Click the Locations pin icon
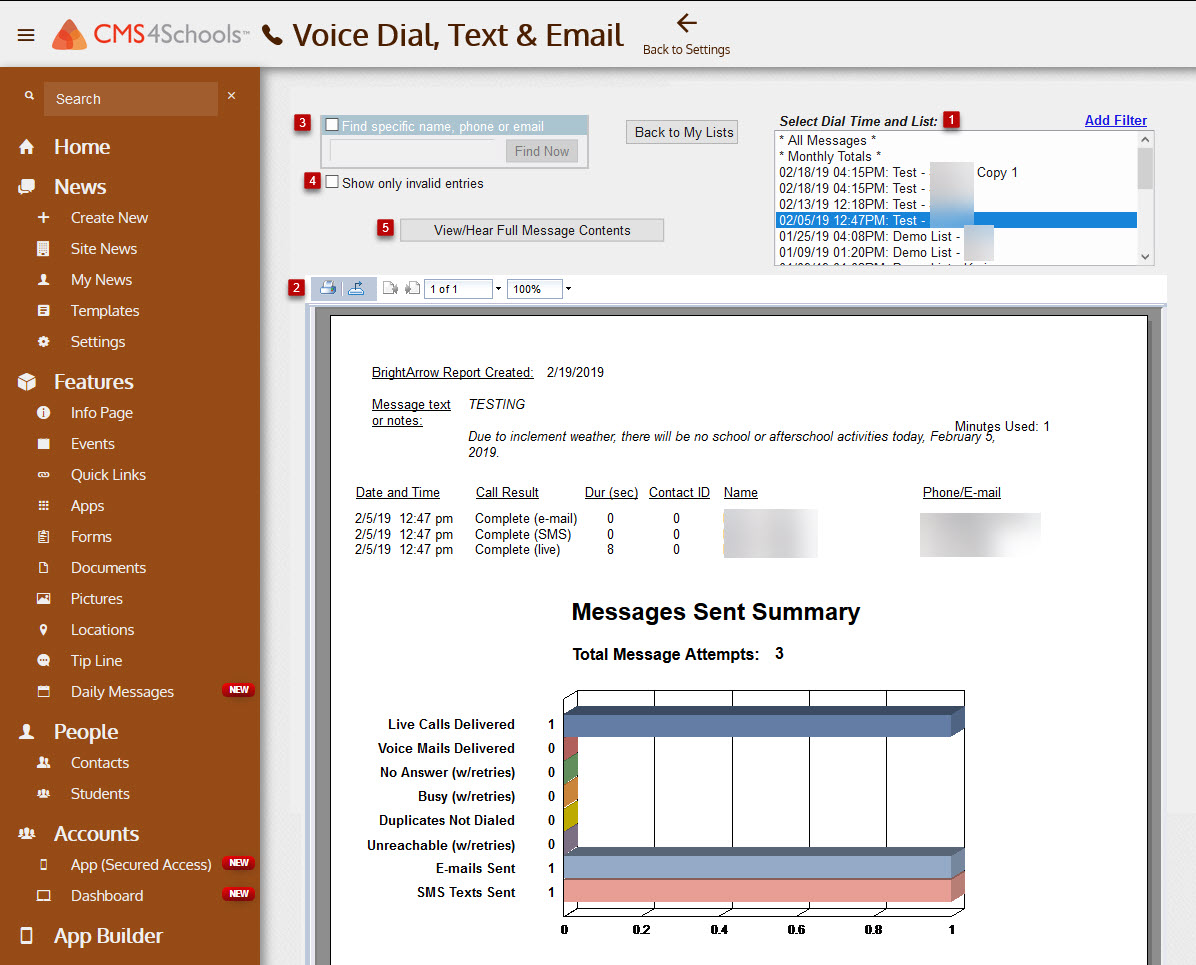1196x965 pixels. [43, 630]
